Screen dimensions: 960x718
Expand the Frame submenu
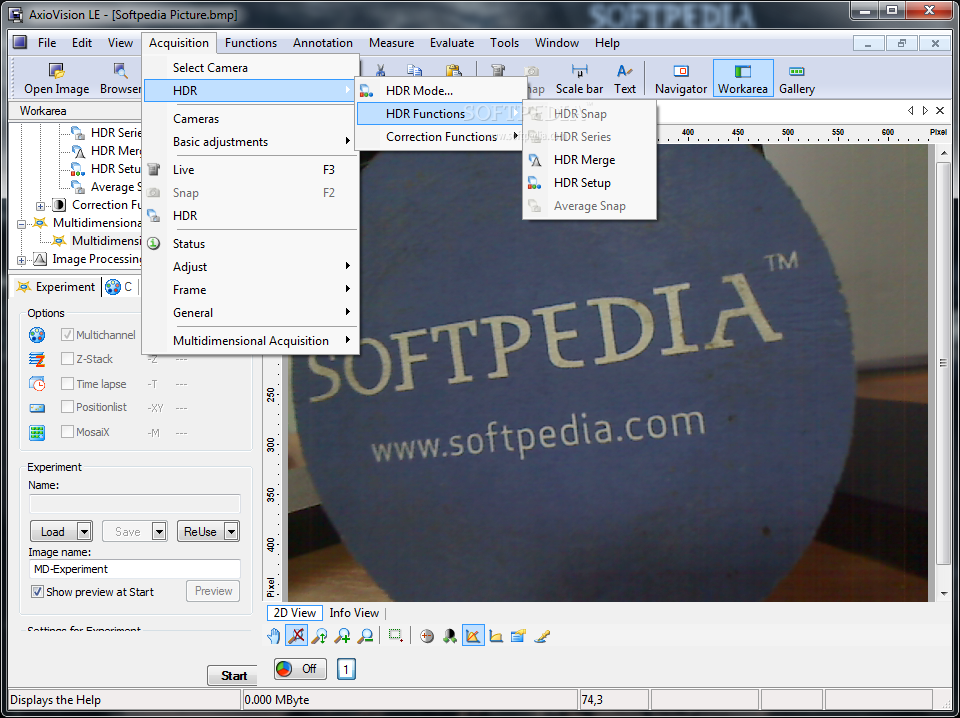click(x=348, y=290)
